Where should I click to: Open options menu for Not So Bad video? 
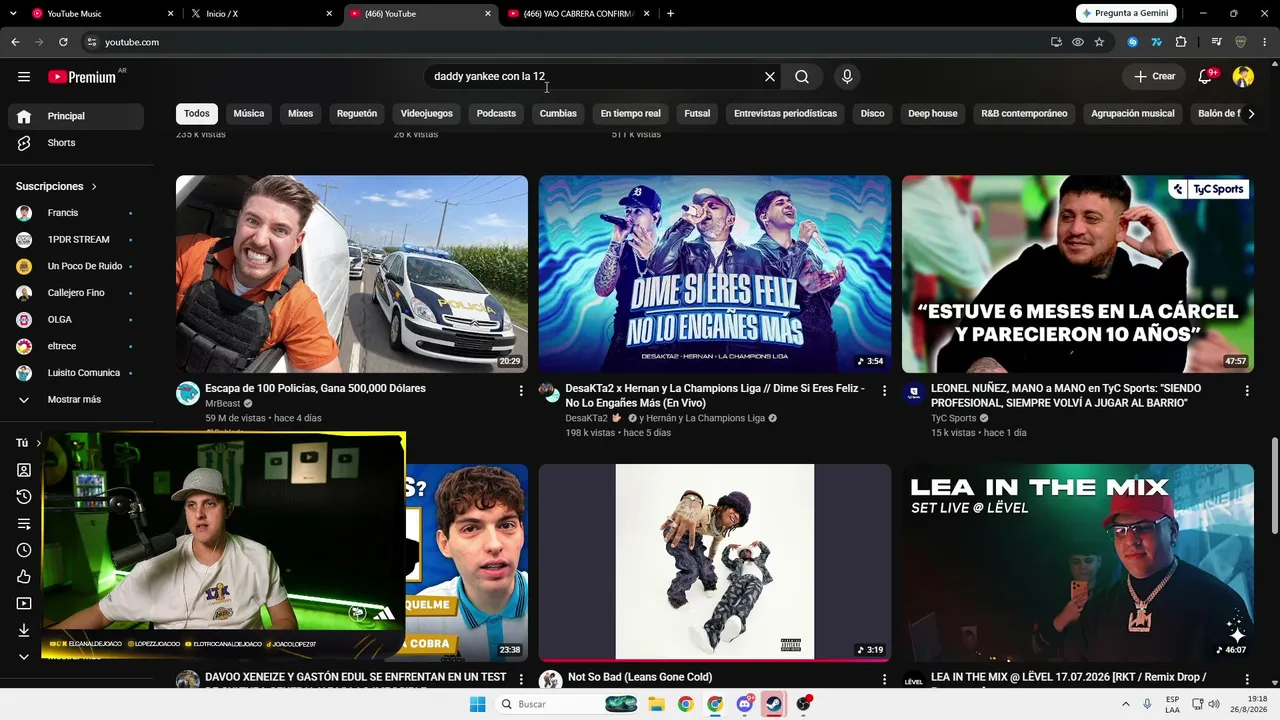(x=884, y=680)
